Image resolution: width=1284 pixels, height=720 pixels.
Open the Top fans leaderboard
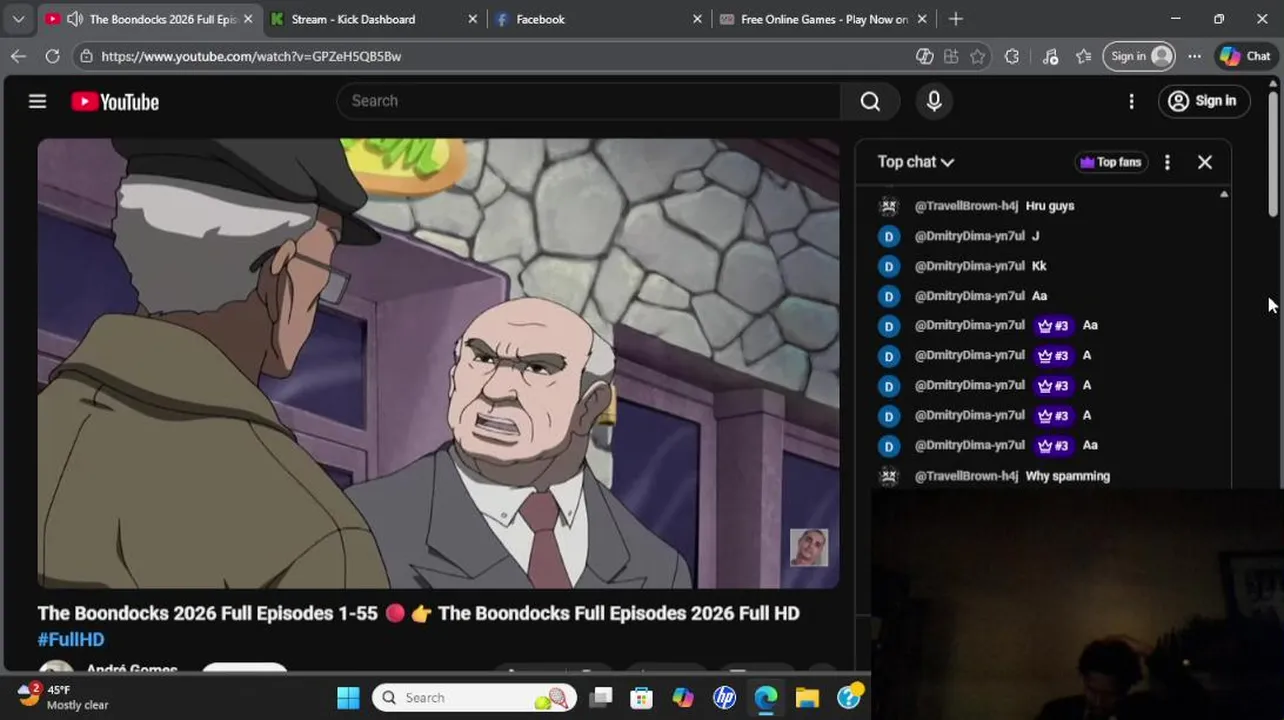click(x=1110, y=162)
